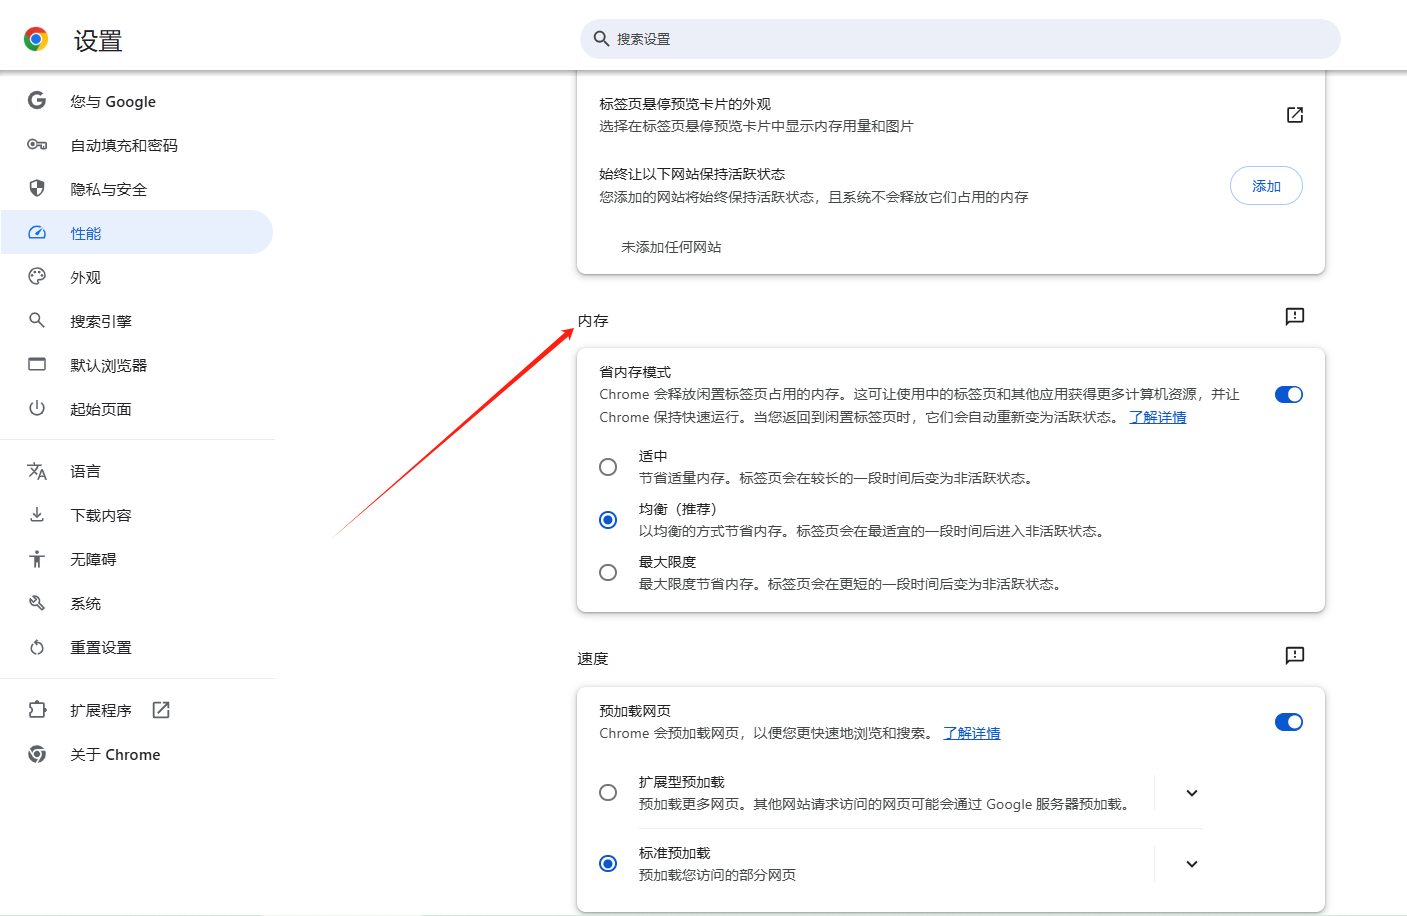The image size is (1407, 916).
Task: Toggle the 省内存模式 switch
Action: coord(1289,394)
